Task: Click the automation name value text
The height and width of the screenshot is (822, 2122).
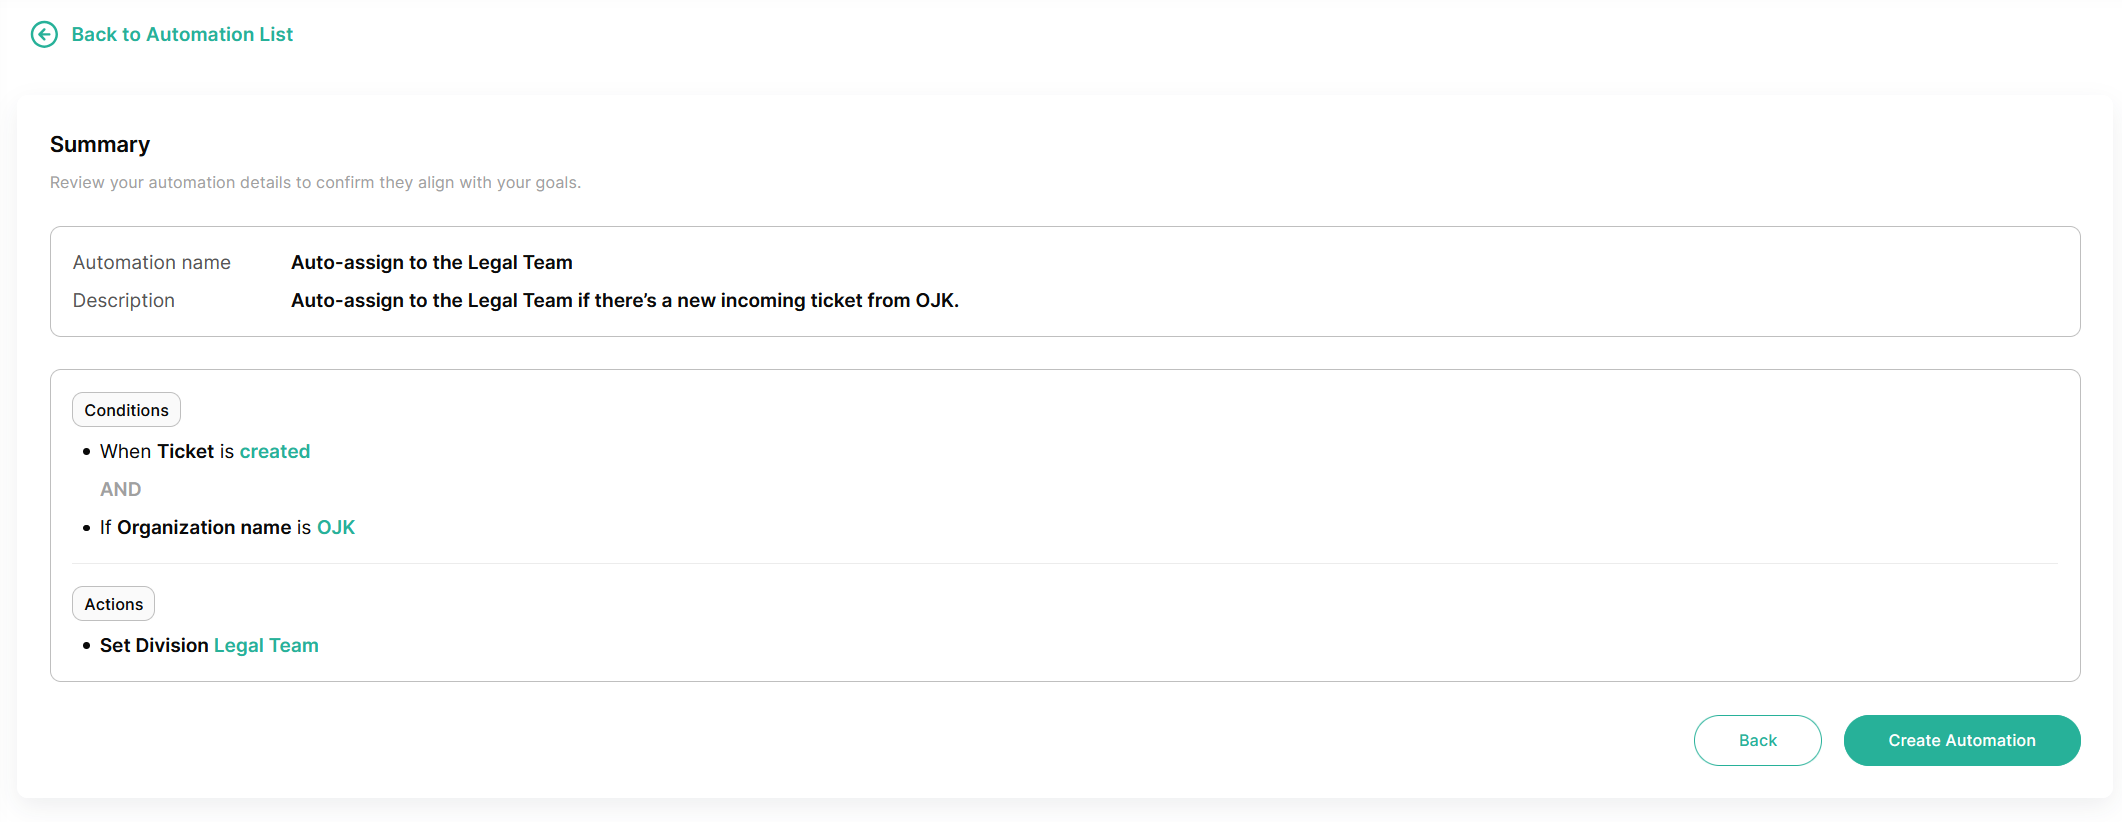Action: coord(432,263)
